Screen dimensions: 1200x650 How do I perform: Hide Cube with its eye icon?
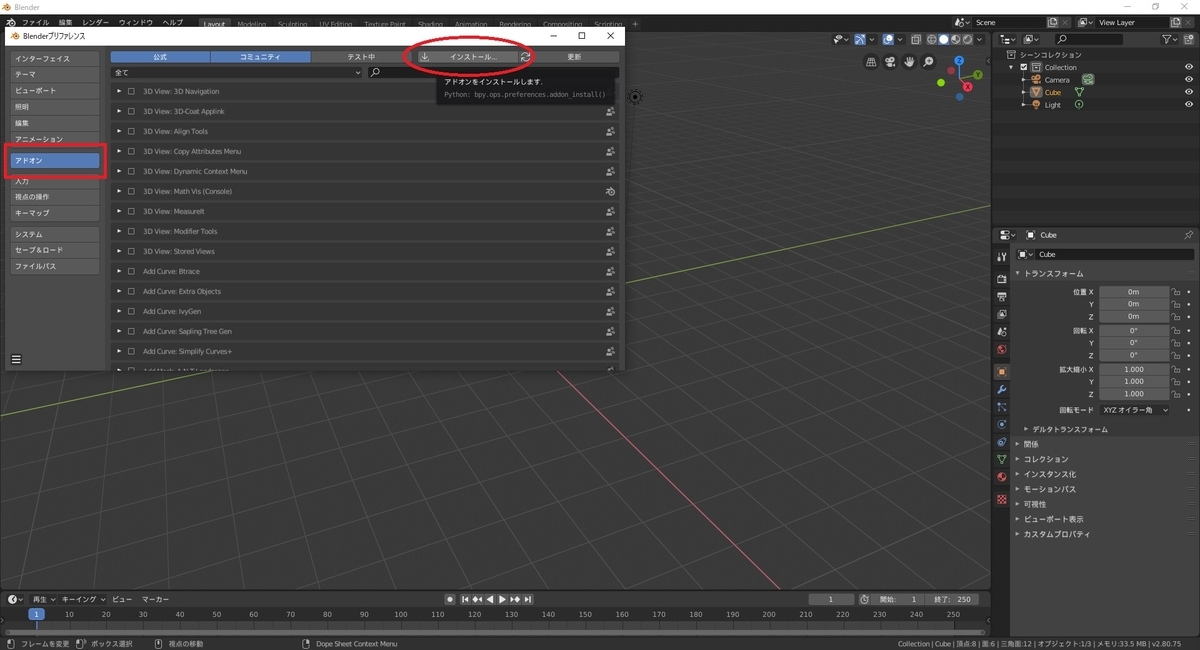coord(1189,92)
